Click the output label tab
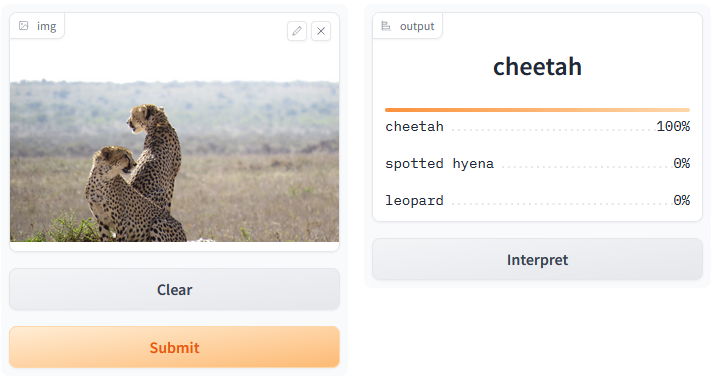Screen dimensions: 713x377 [407, 26]
